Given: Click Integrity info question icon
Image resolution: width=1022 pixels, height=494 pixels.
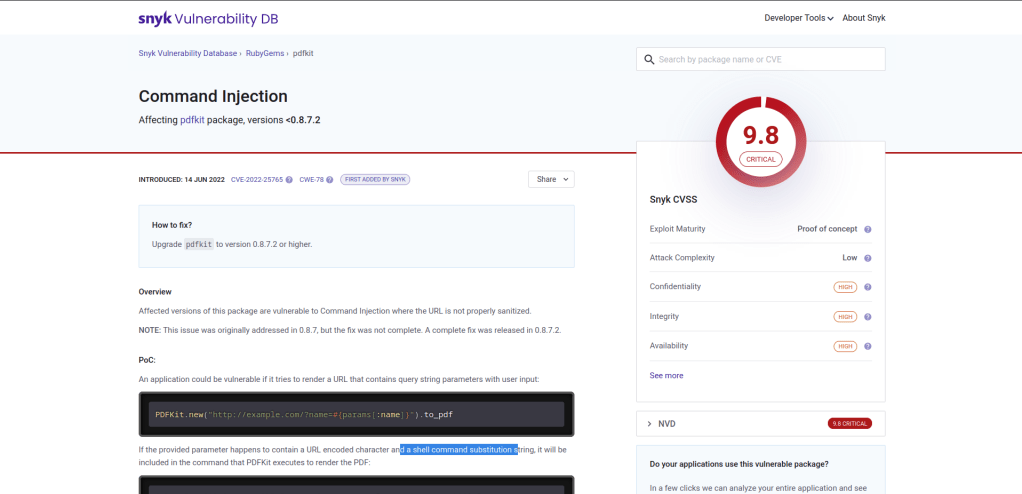Looking at the screenshot, I should [x=867, y=317].
